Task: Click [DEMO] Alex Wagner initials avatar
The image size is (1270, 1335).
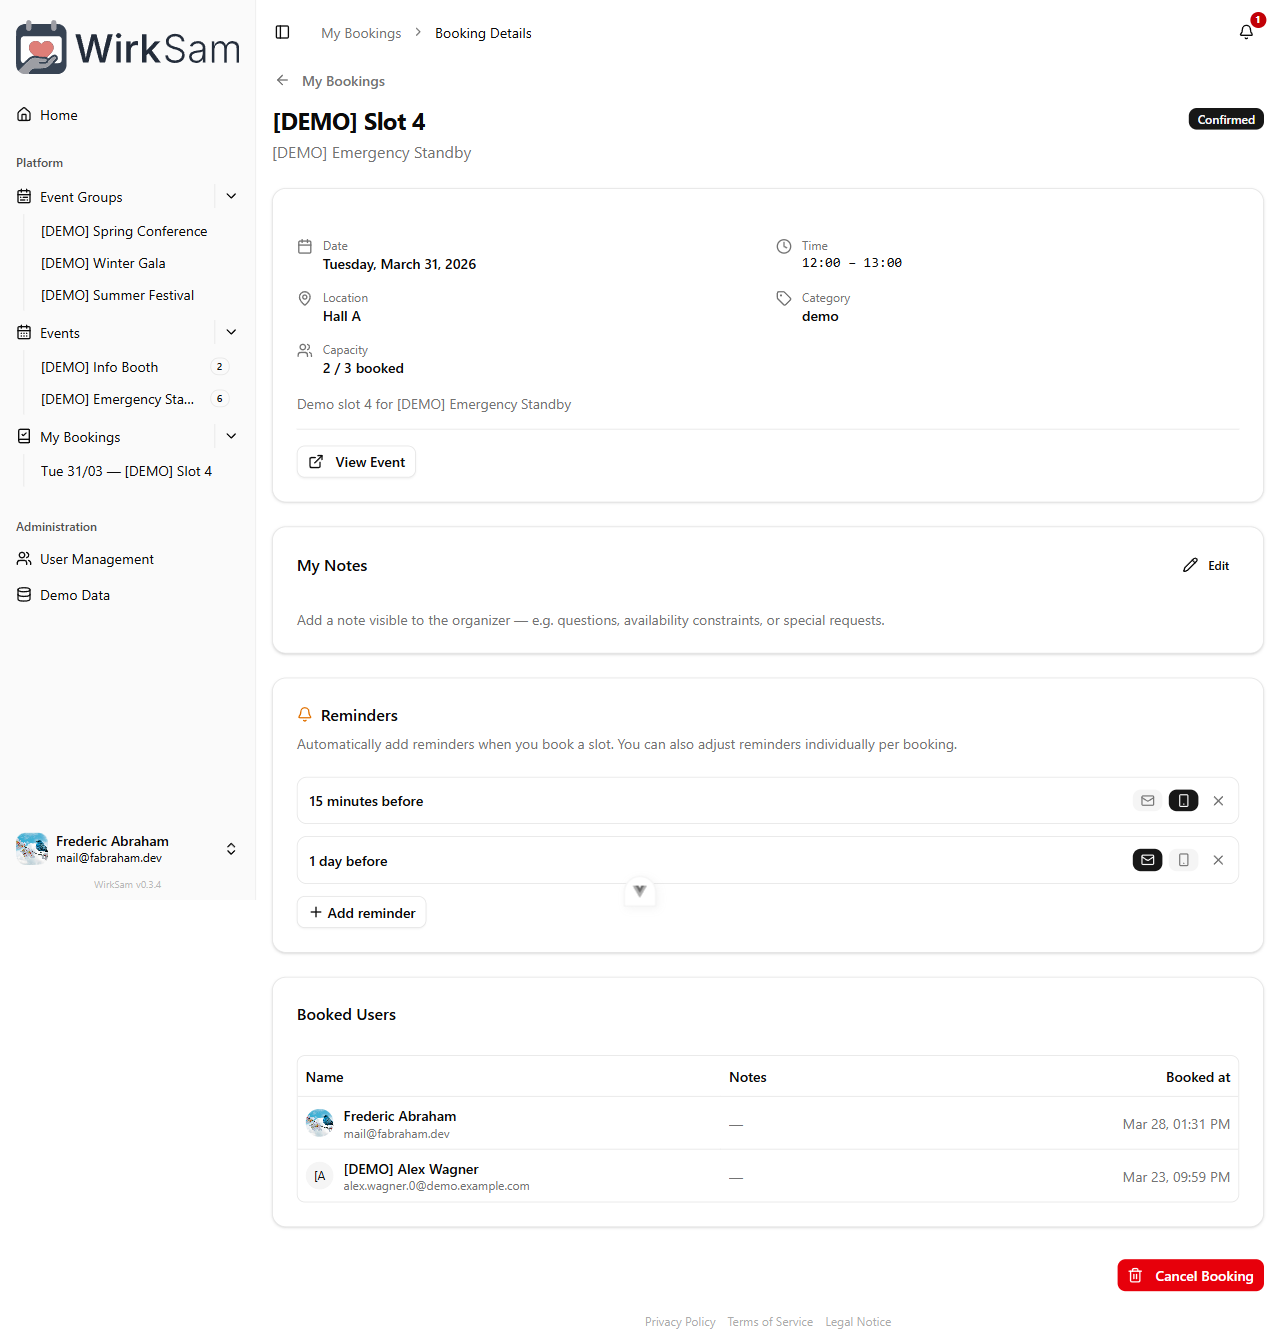Action: [320, 1176]
